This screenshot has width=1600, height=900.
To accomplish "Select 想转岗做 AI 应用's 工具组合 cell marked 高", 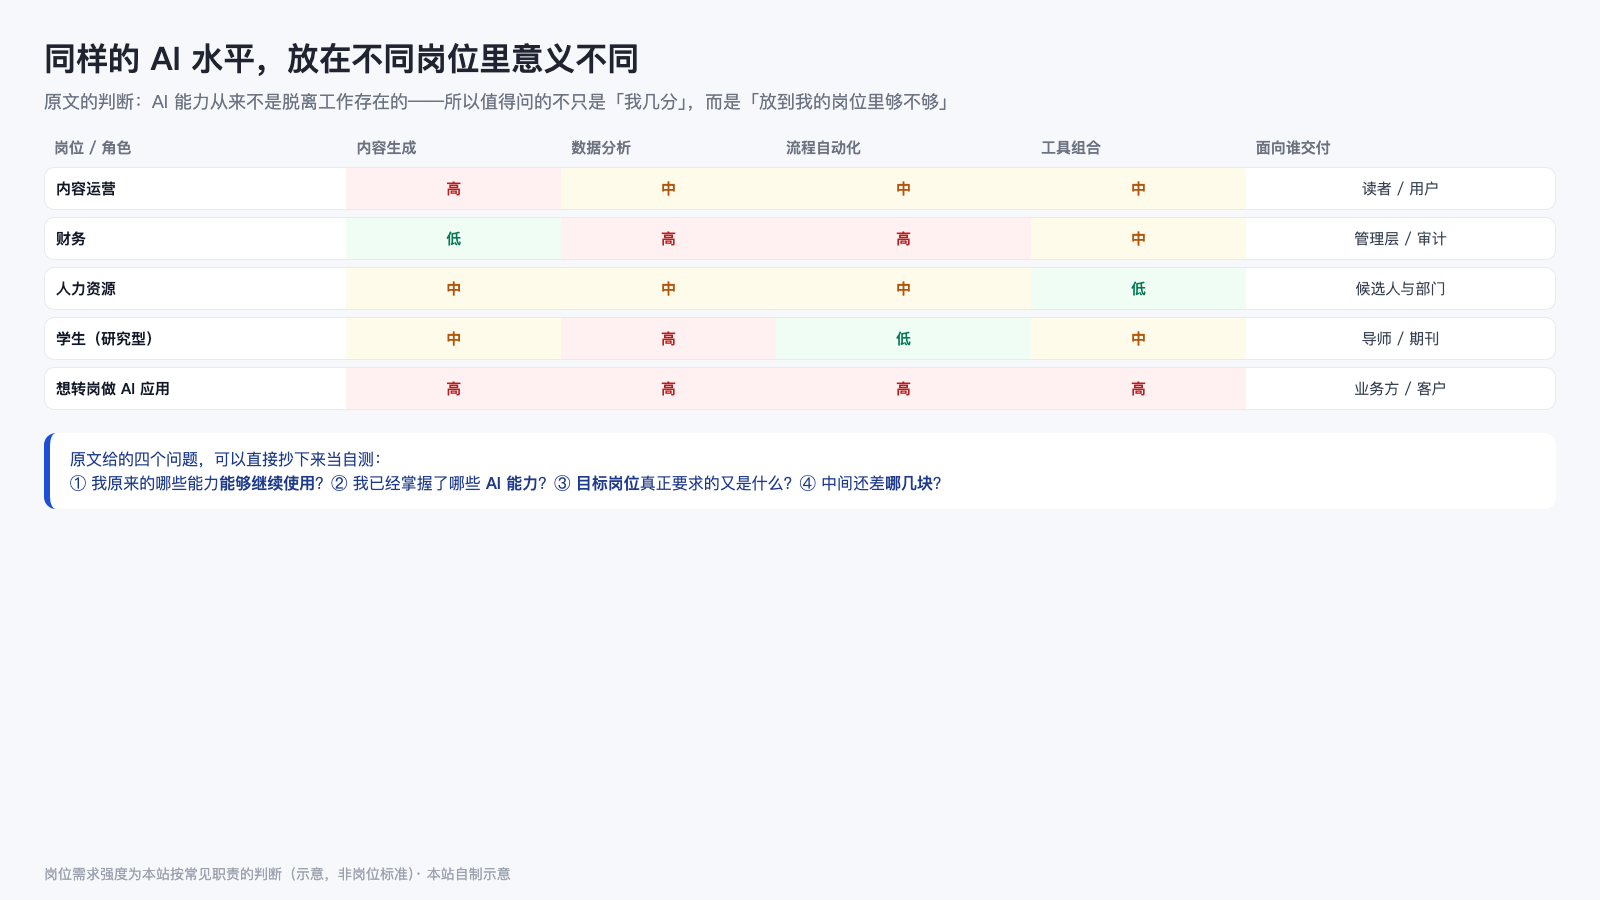I will (1139, 389).
